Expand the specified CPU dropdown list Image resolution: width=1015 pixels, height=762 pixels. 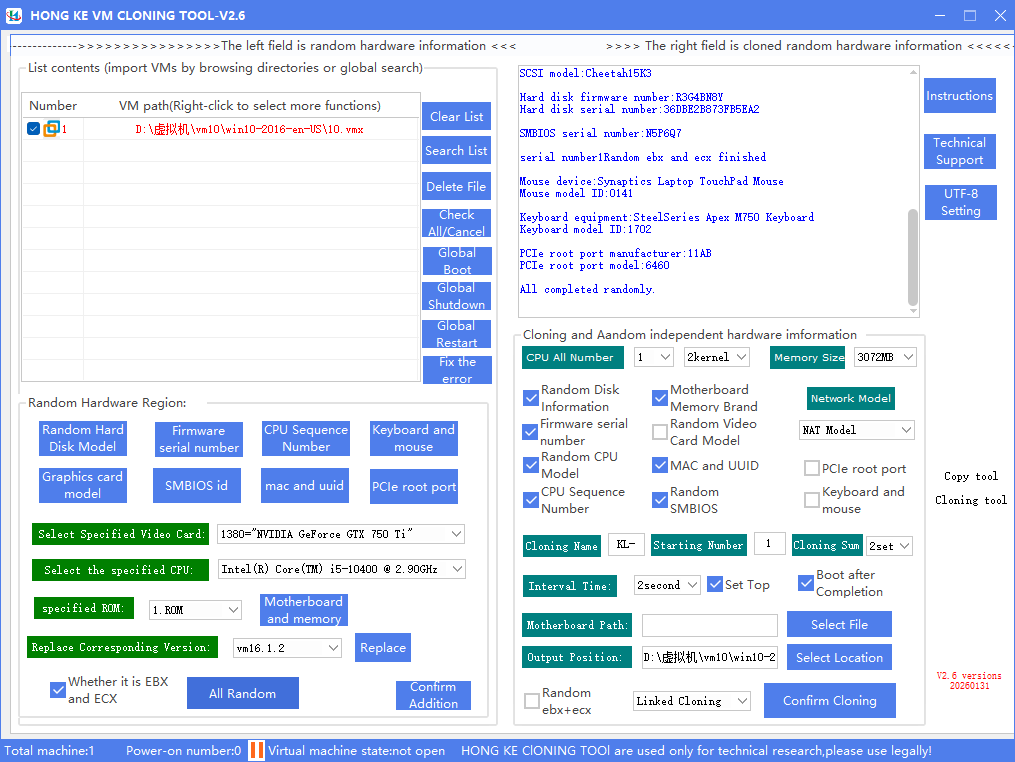[x=341, y=569]
